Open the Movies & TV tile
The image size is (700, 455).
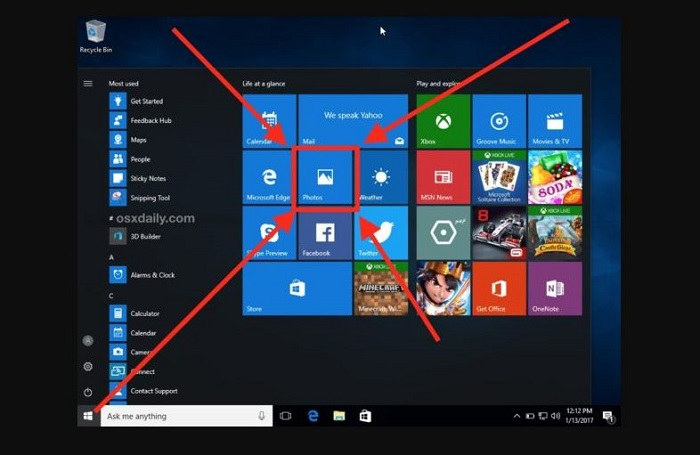555,121
